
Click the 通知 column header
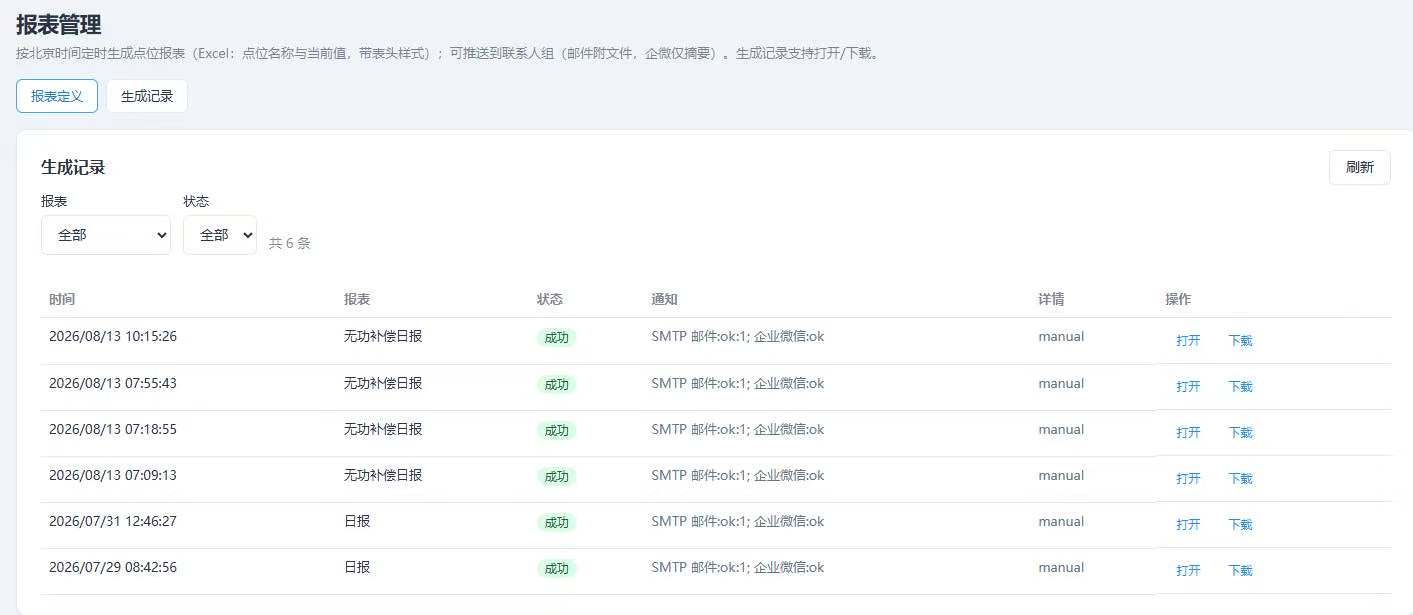[x=664, y=299]
